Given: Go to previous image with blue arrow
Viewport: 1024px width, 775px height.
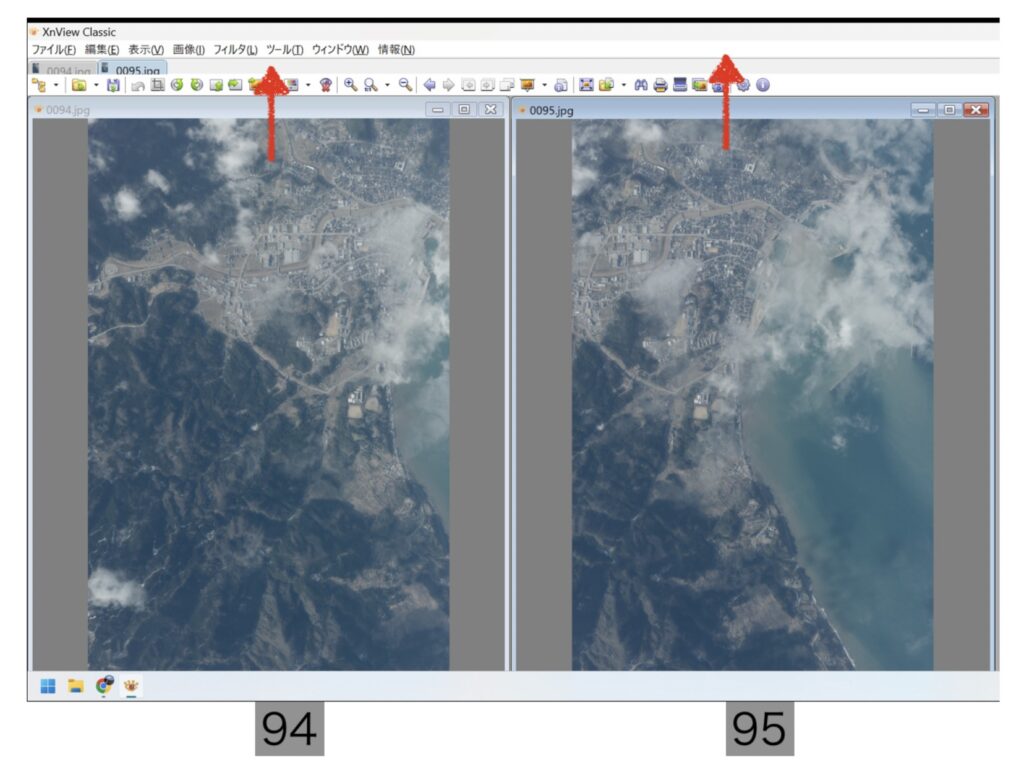Looking at the screenshot, I should coord(430,86).
